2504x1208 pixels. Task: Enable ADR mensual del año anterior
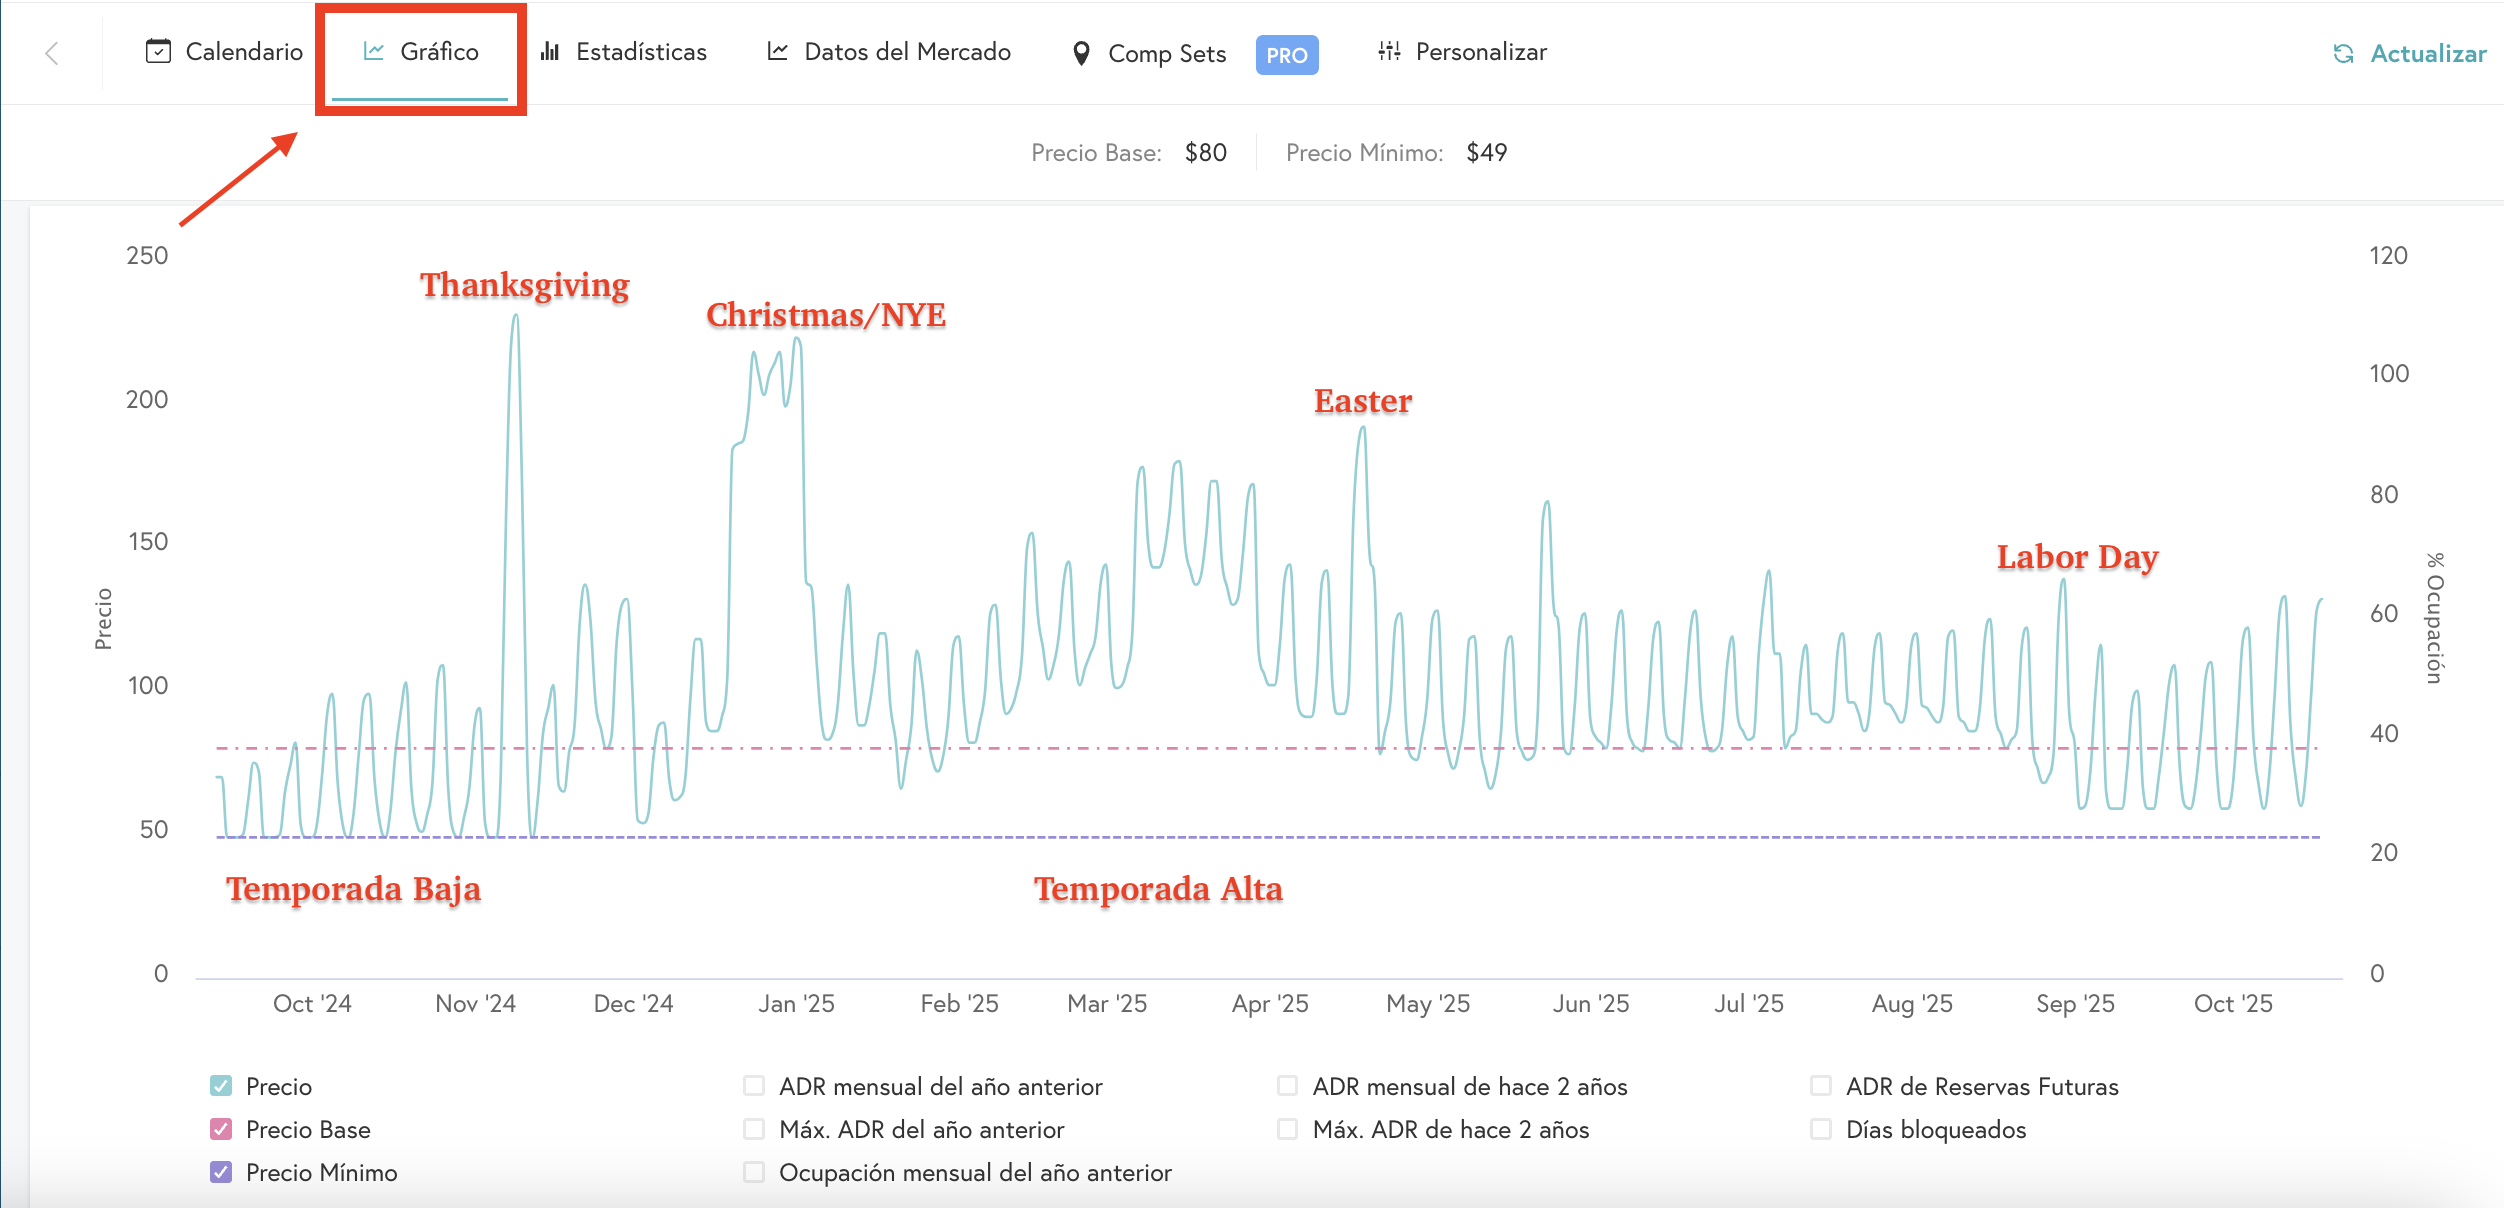click(x=754, y=1086)
